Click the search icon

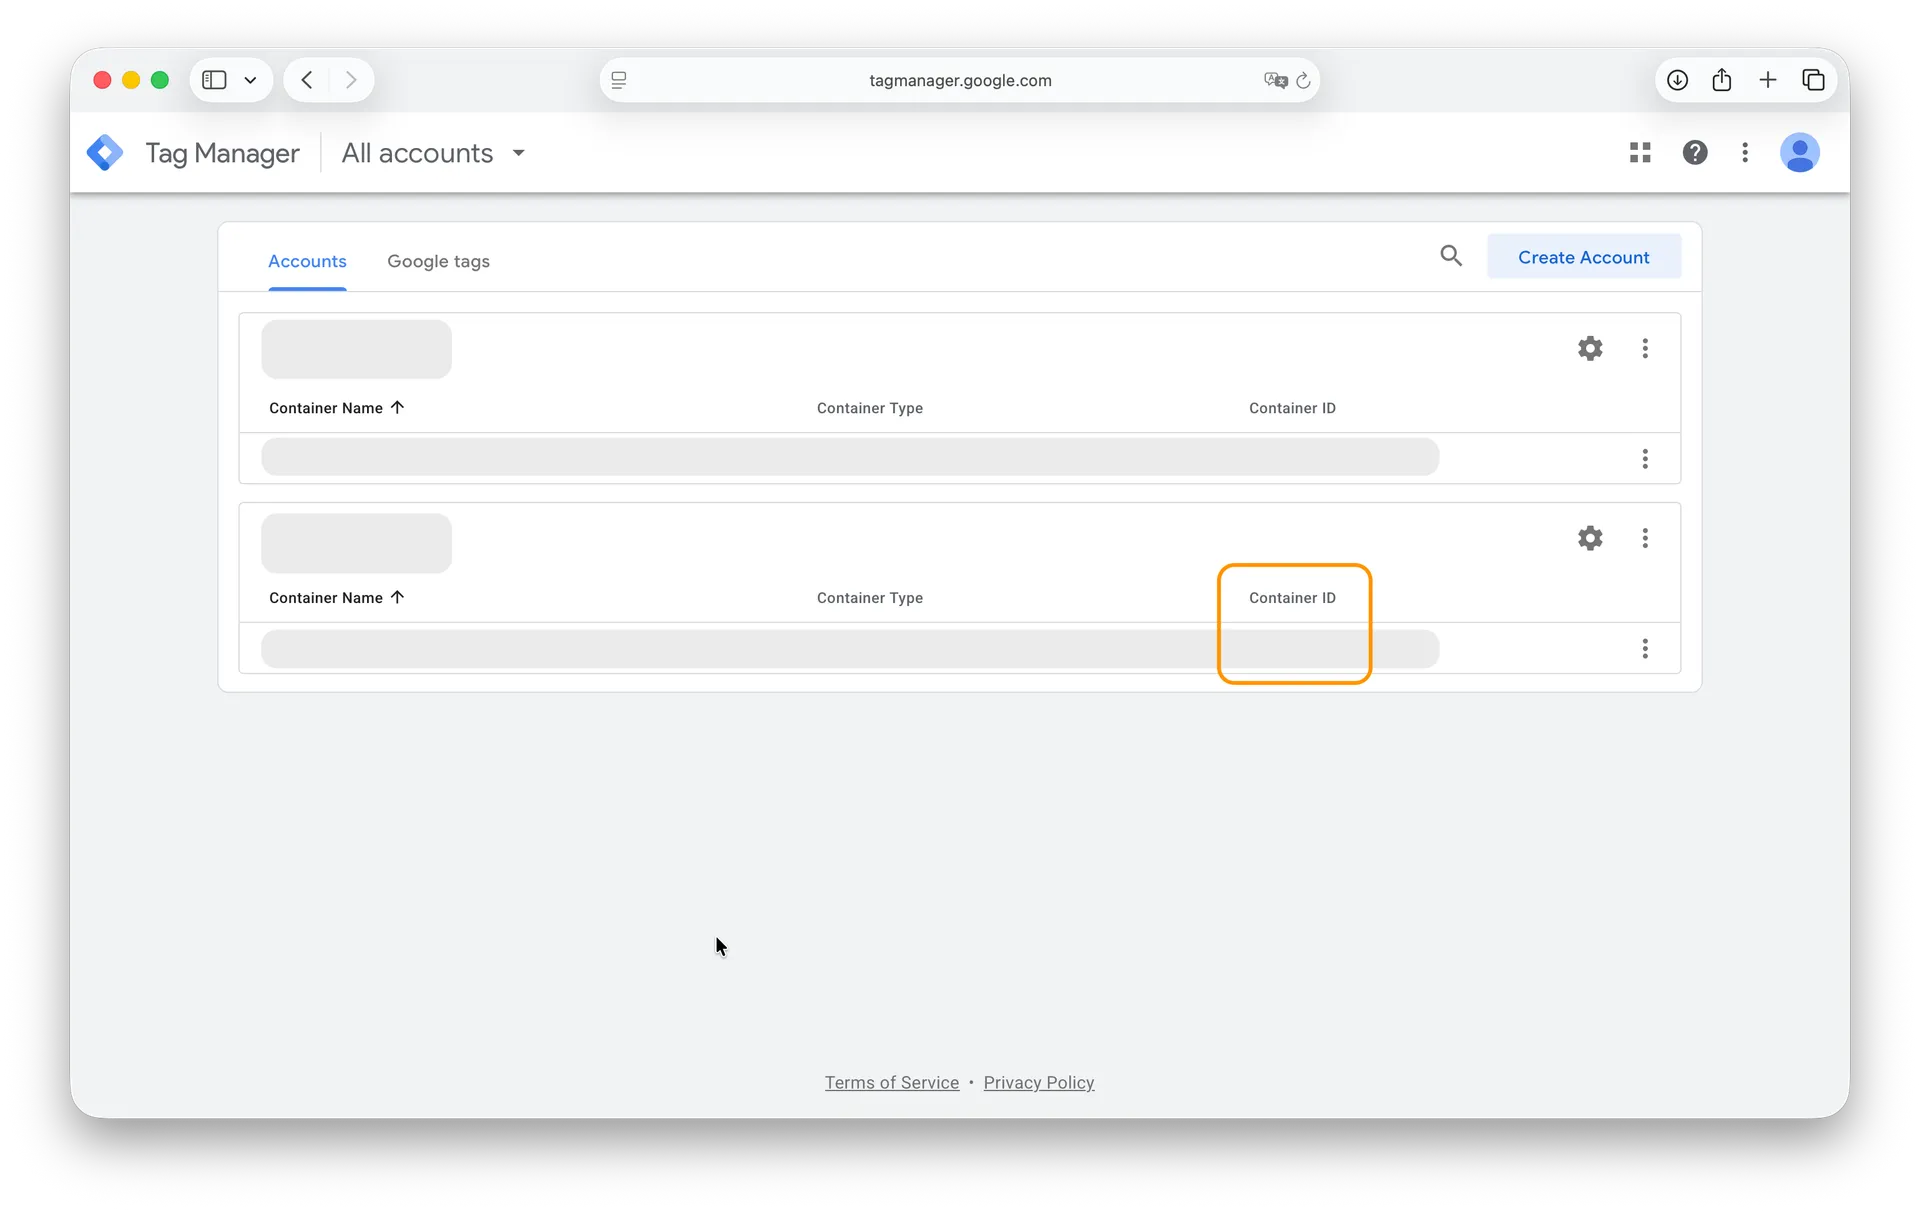click(1451, 256)
